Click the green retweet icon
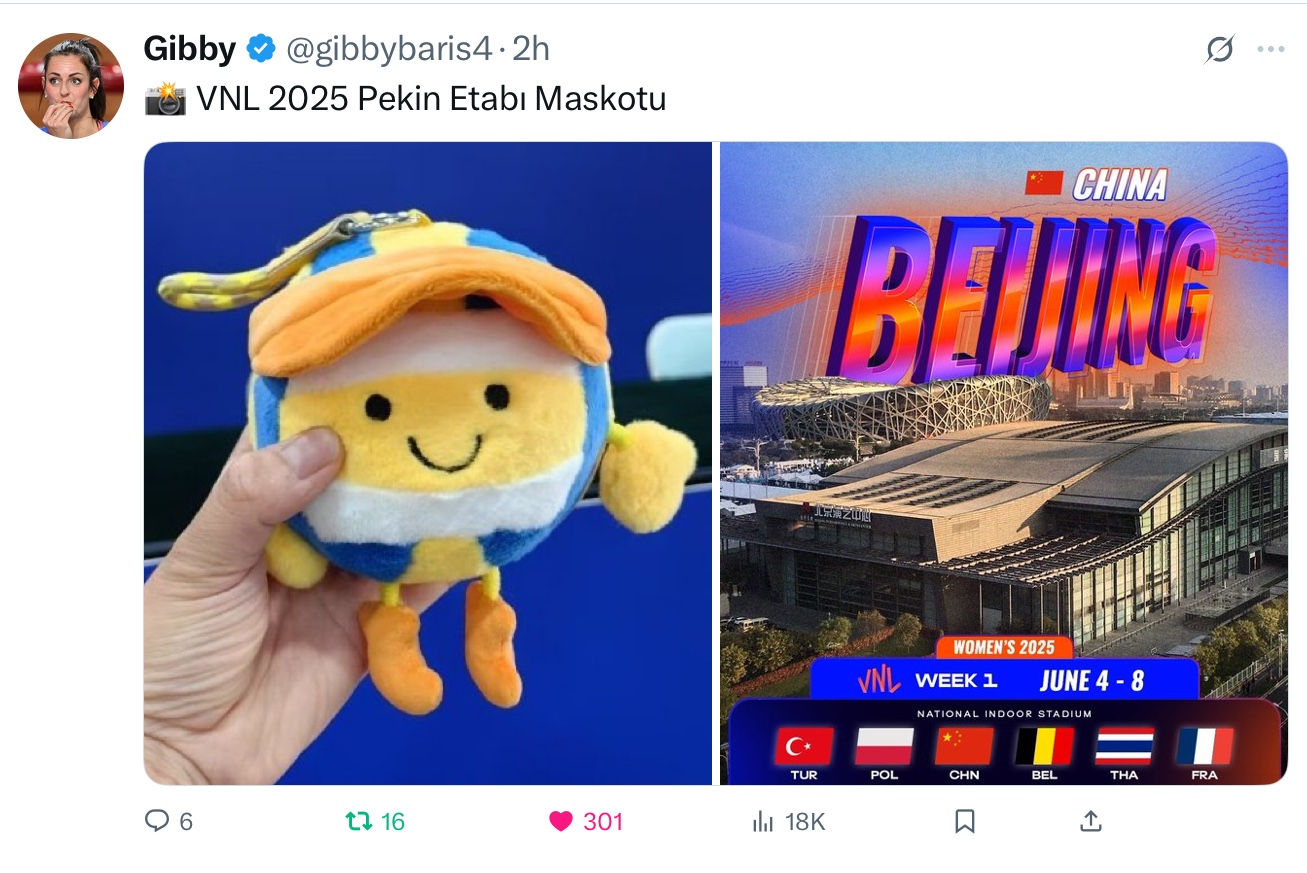 358,821
